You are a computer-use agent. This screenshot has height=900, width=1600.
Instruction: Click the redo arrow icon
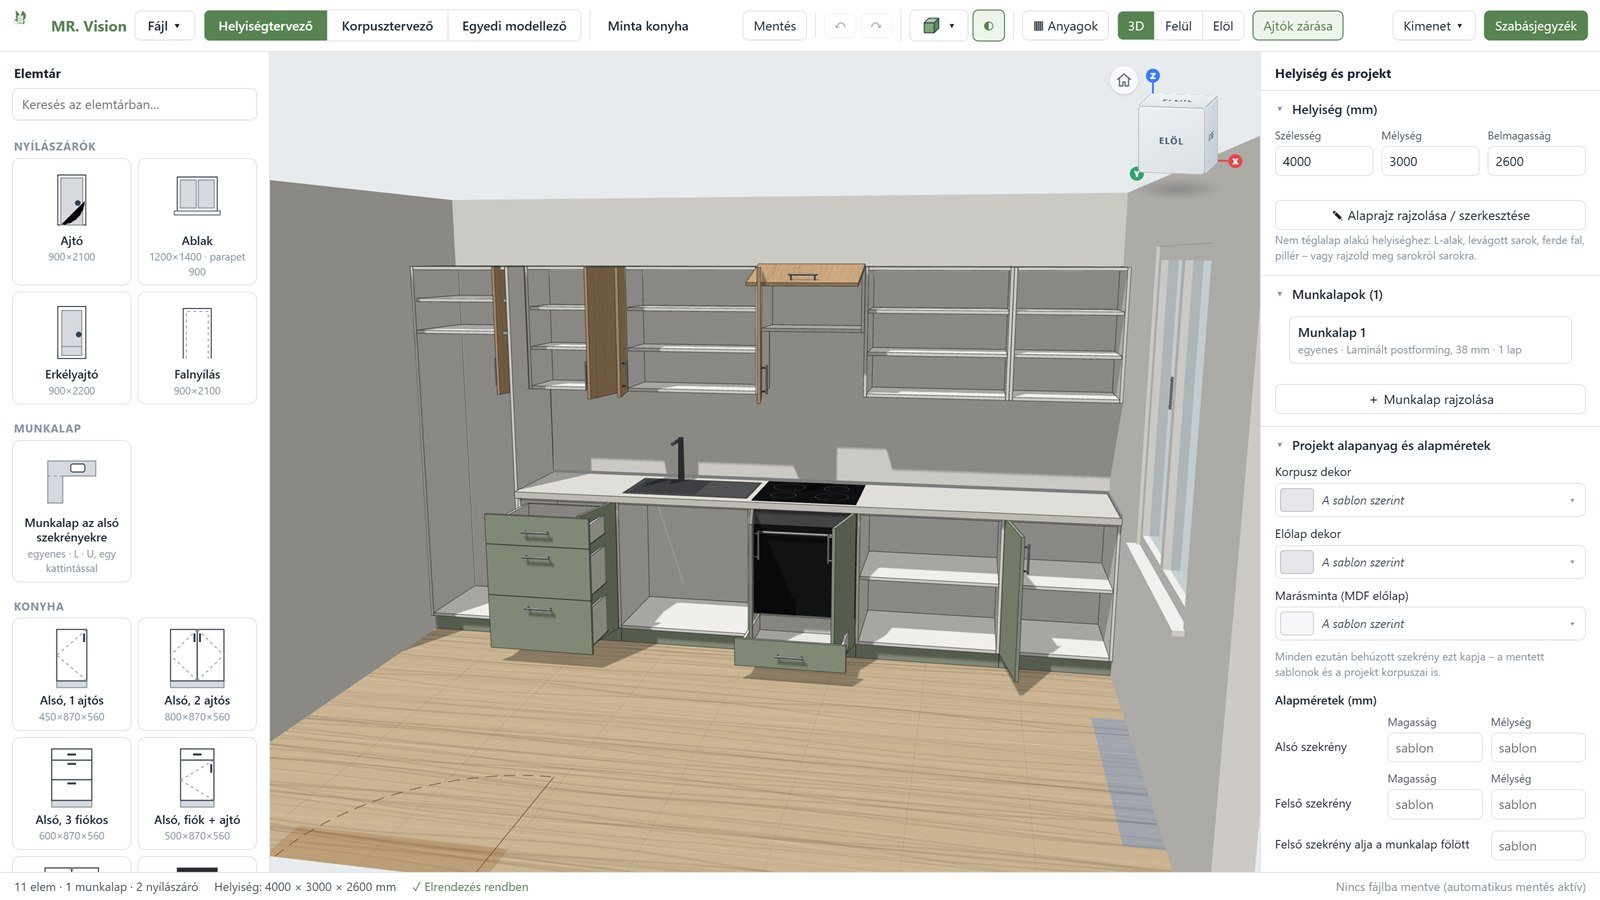[876, 26]
